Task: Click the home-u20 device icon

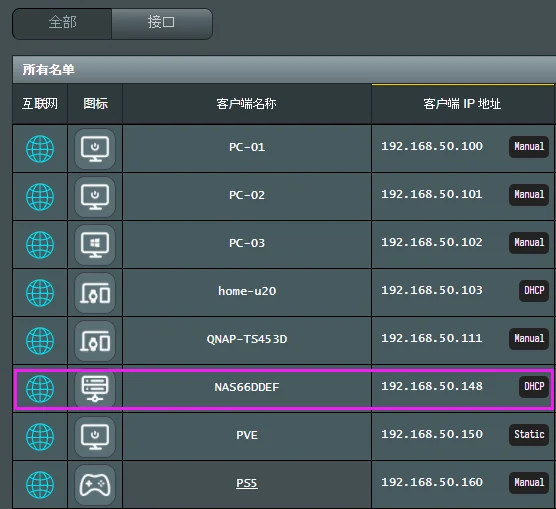Action: (95, 293)
